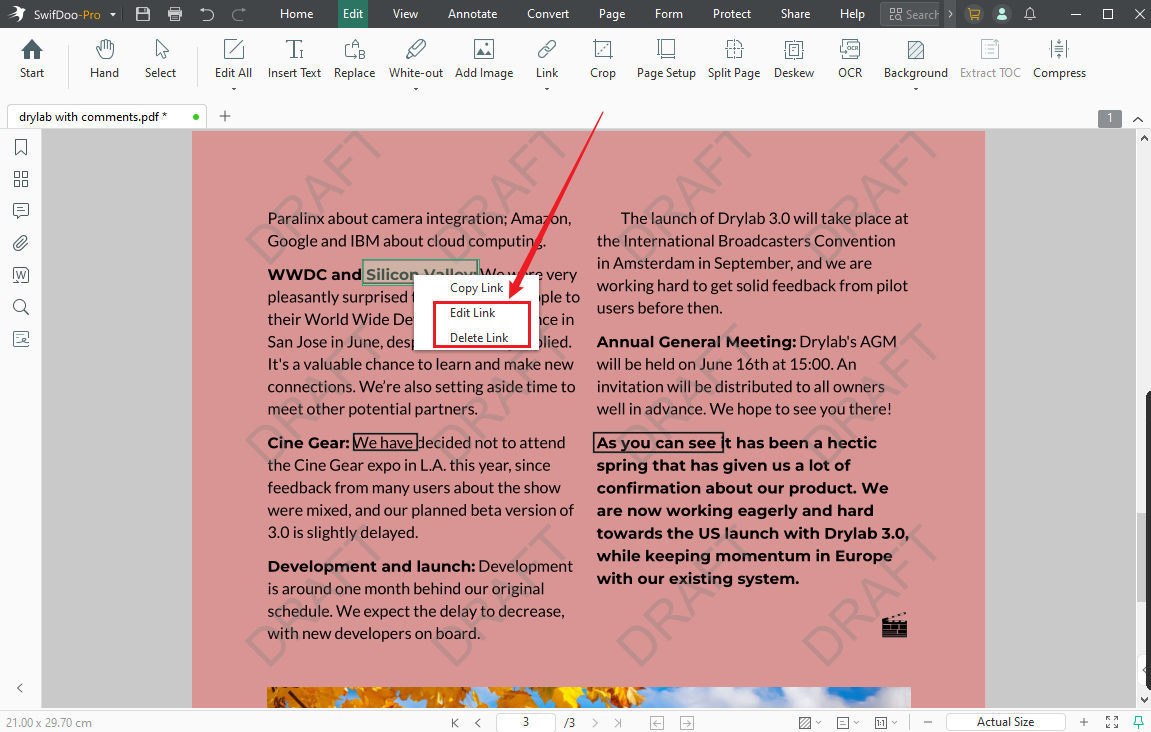Start OCR recognition
This screenshot has width=1151, height=732.
(850, 59)
